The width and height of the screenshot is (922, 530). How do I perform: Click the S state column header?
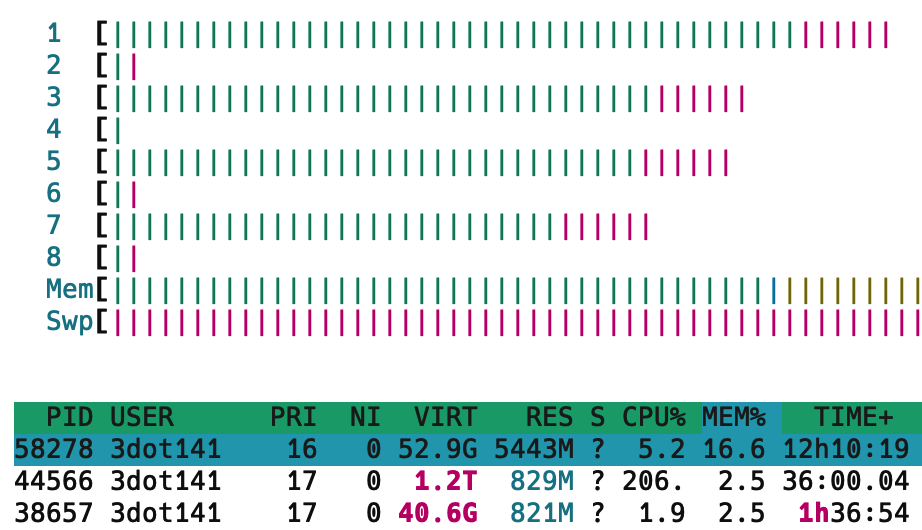598,417
